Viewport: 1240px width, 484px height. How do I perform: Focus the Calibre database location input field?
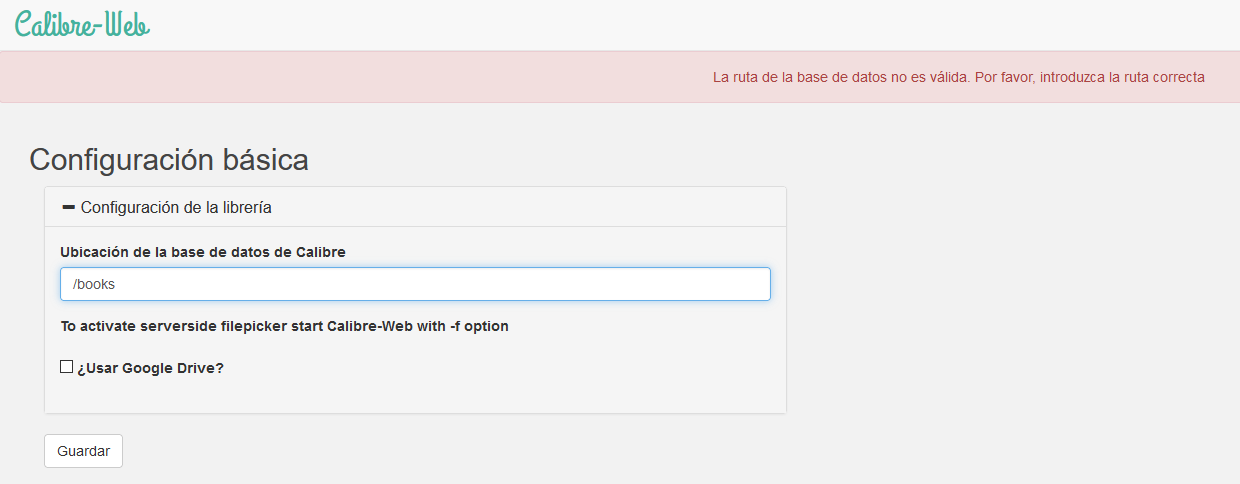(x=415, y=284)
